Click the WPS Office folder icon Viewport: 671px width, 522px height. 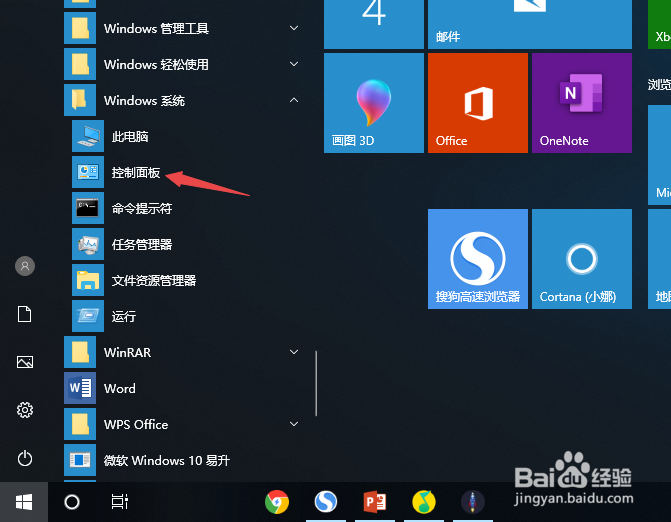80,424
